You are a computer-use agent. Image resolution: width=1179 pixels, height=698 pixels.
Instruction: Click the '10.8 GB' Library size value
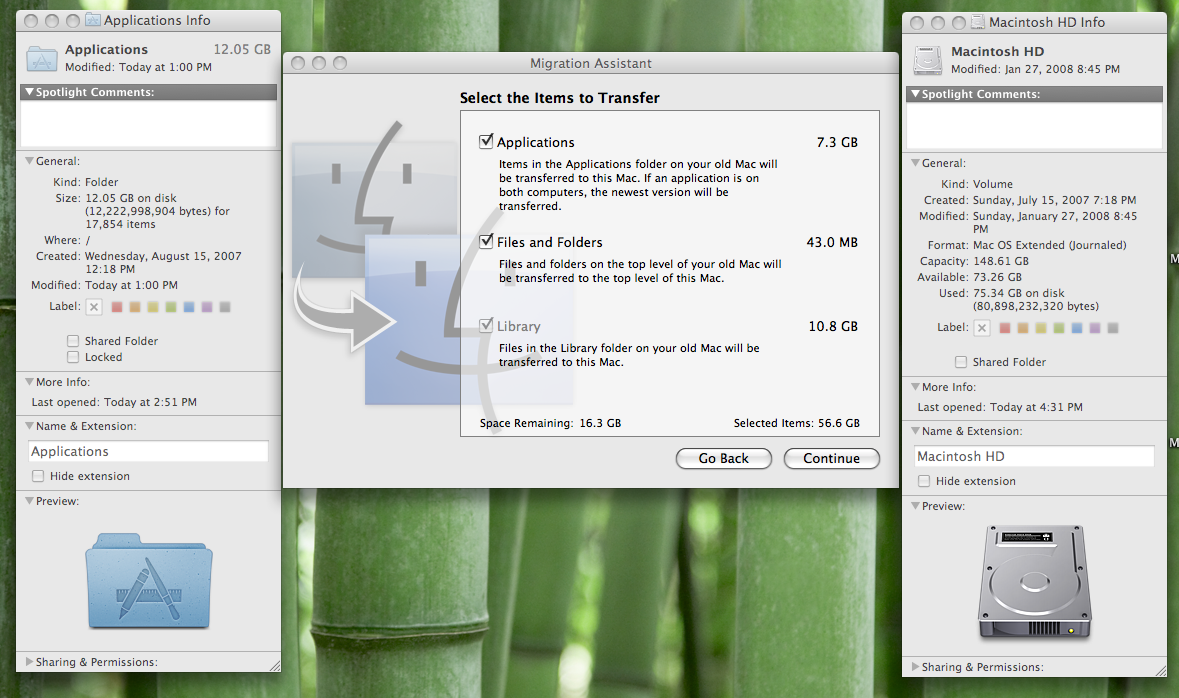pyautogui.click(x=833, y=326)
